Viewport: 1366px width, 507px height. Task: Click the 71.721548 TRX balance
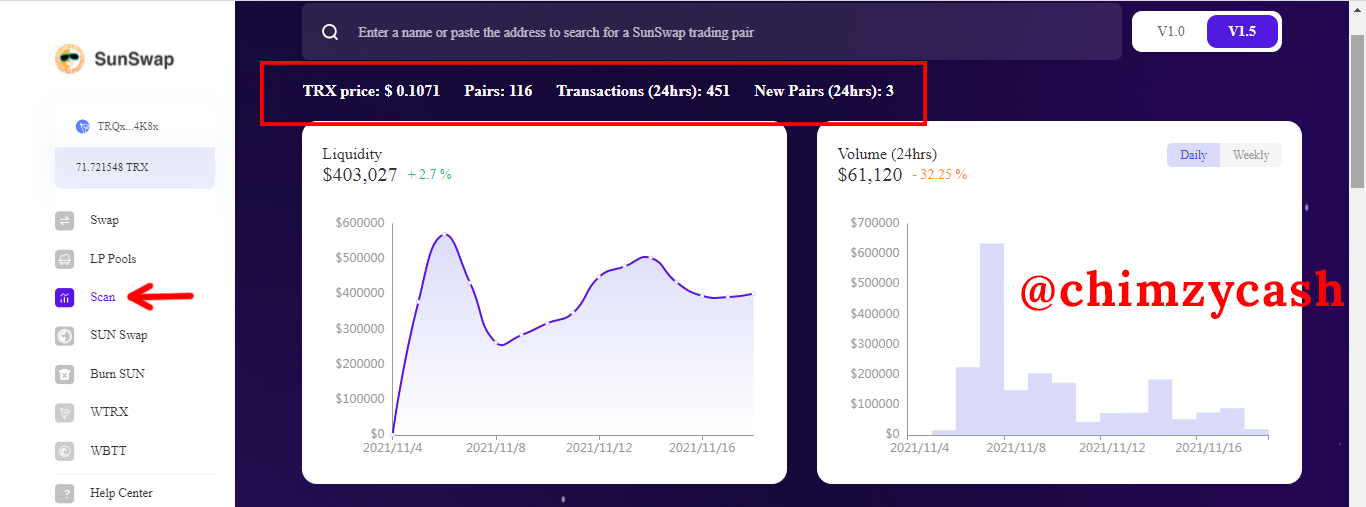click(112, 167)
